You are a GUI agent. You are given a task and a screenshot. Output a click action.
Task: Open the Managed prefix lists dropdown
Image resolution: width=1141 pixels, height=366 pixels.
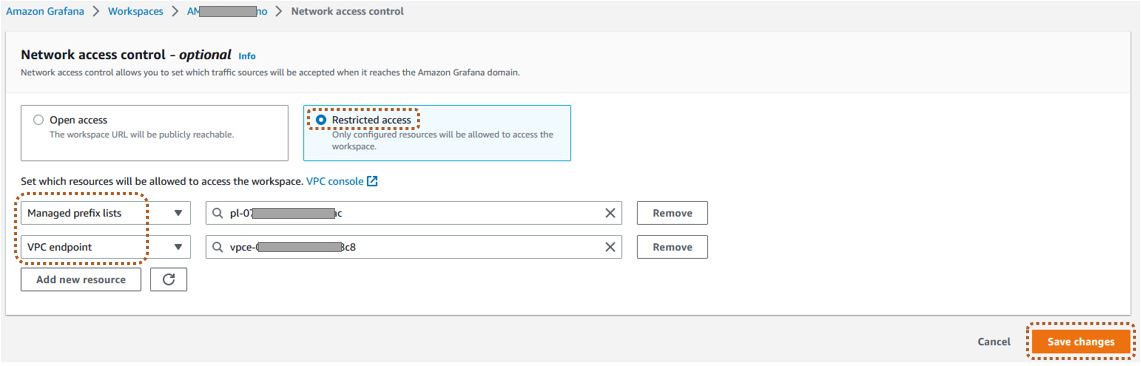coord(106,213)
